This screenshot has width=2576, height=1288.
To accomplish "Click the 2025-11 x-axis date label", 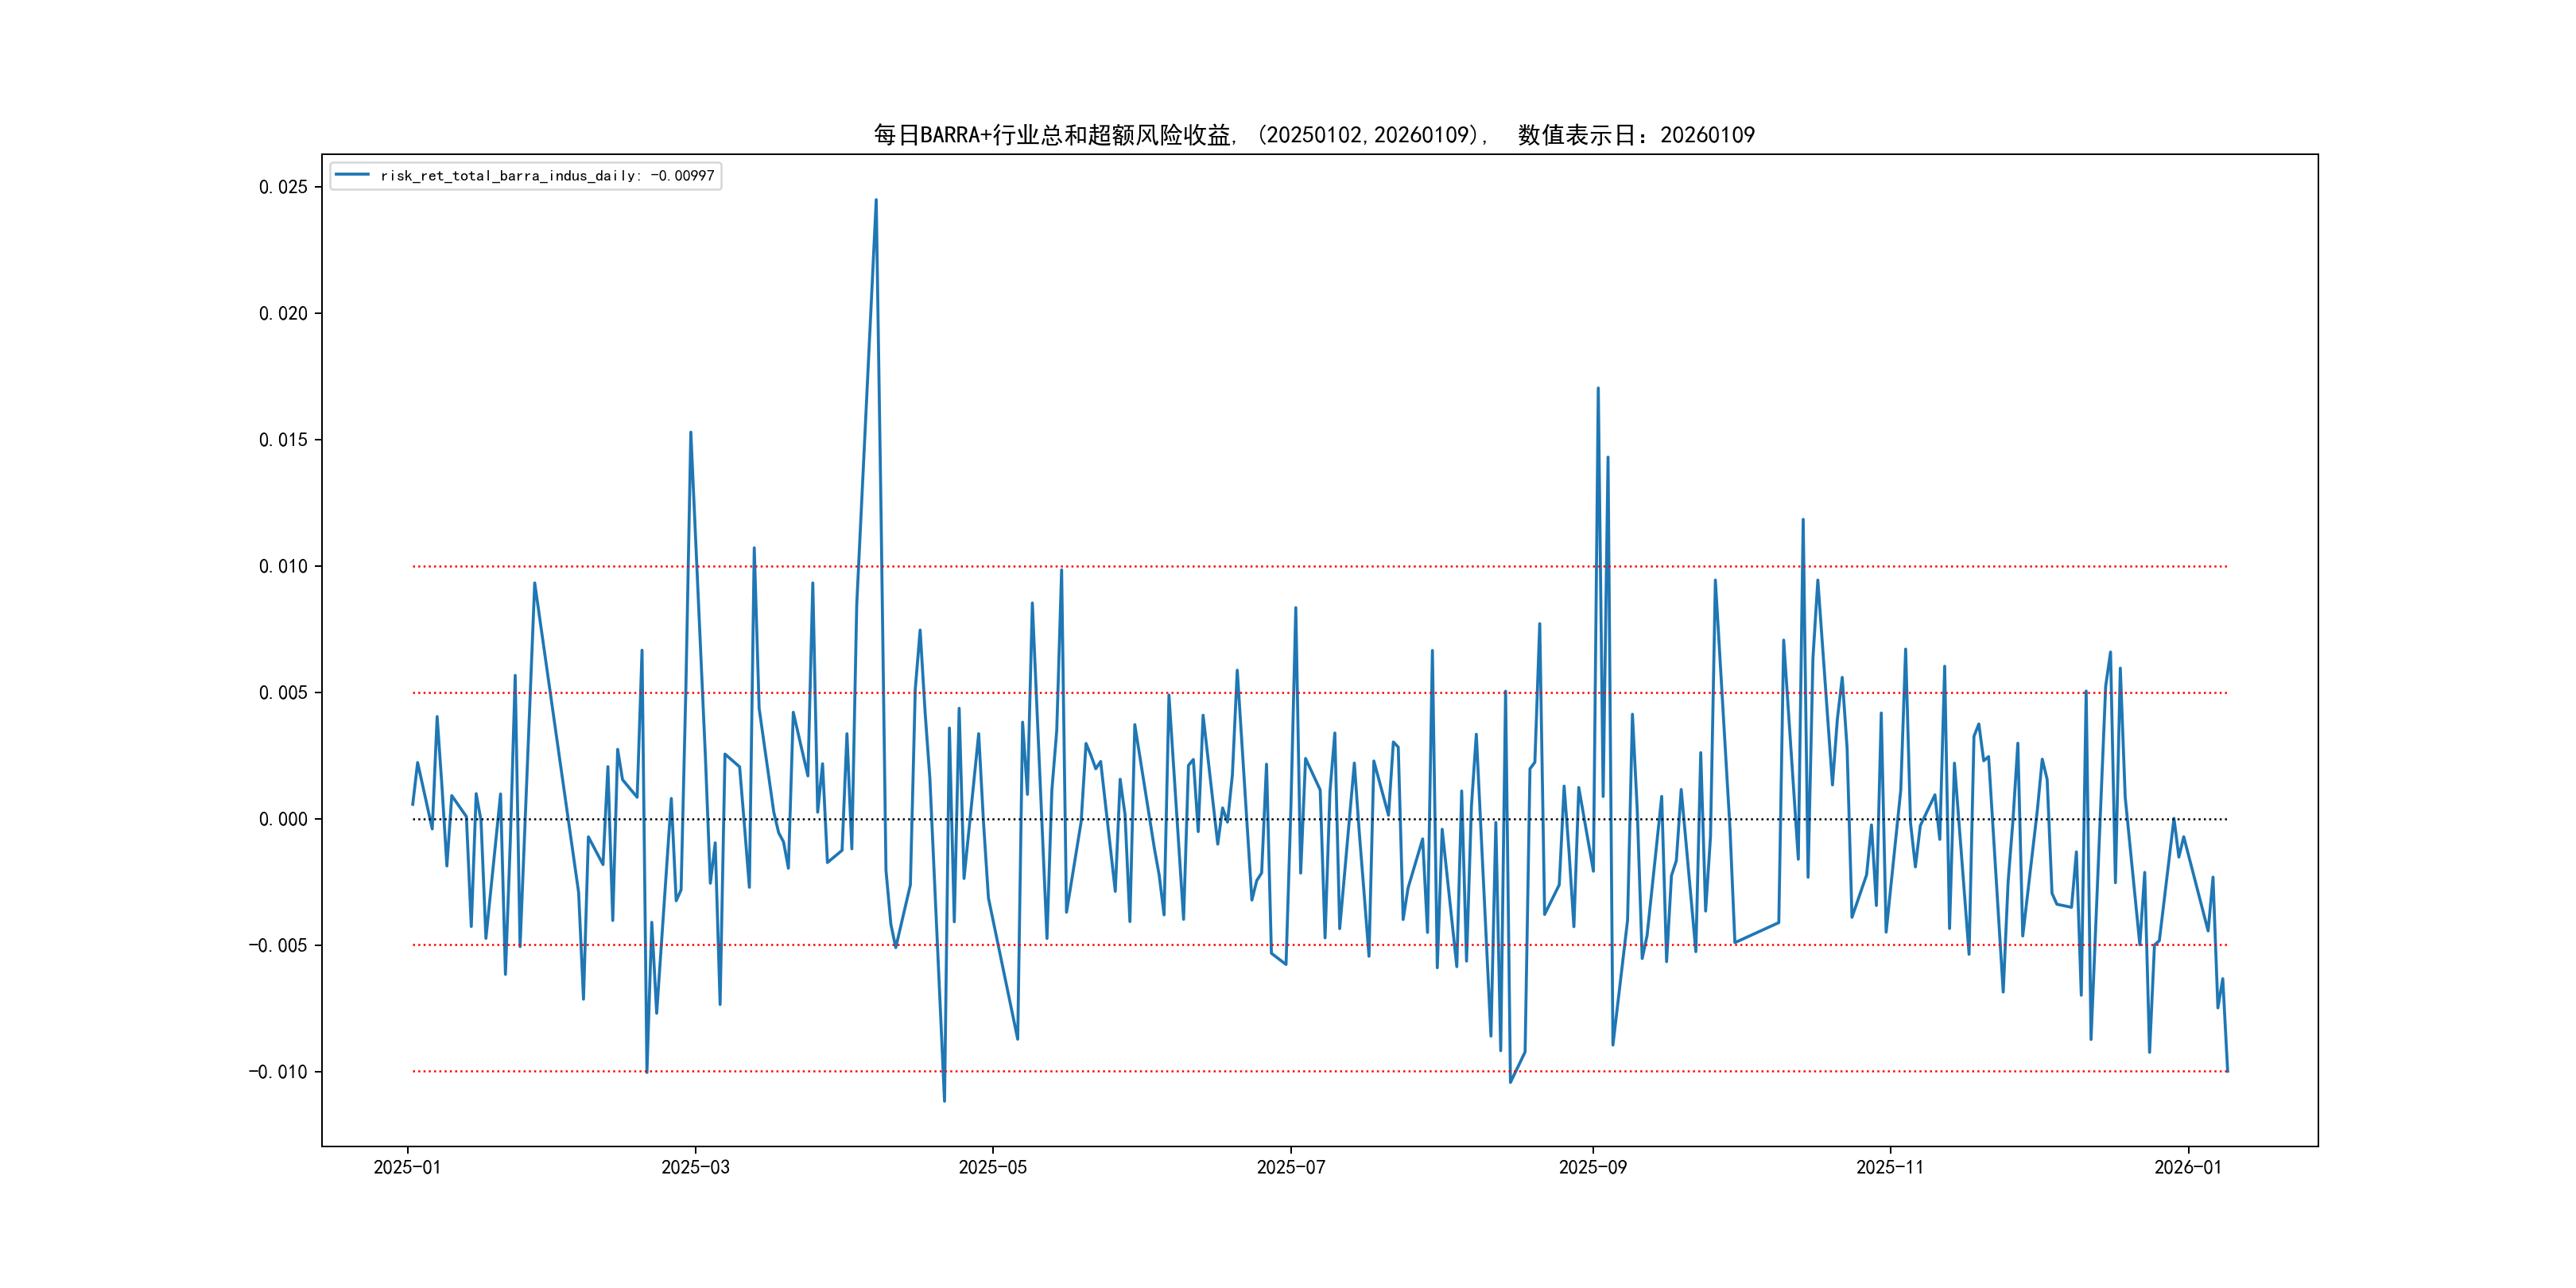I will (1889, 1167).
